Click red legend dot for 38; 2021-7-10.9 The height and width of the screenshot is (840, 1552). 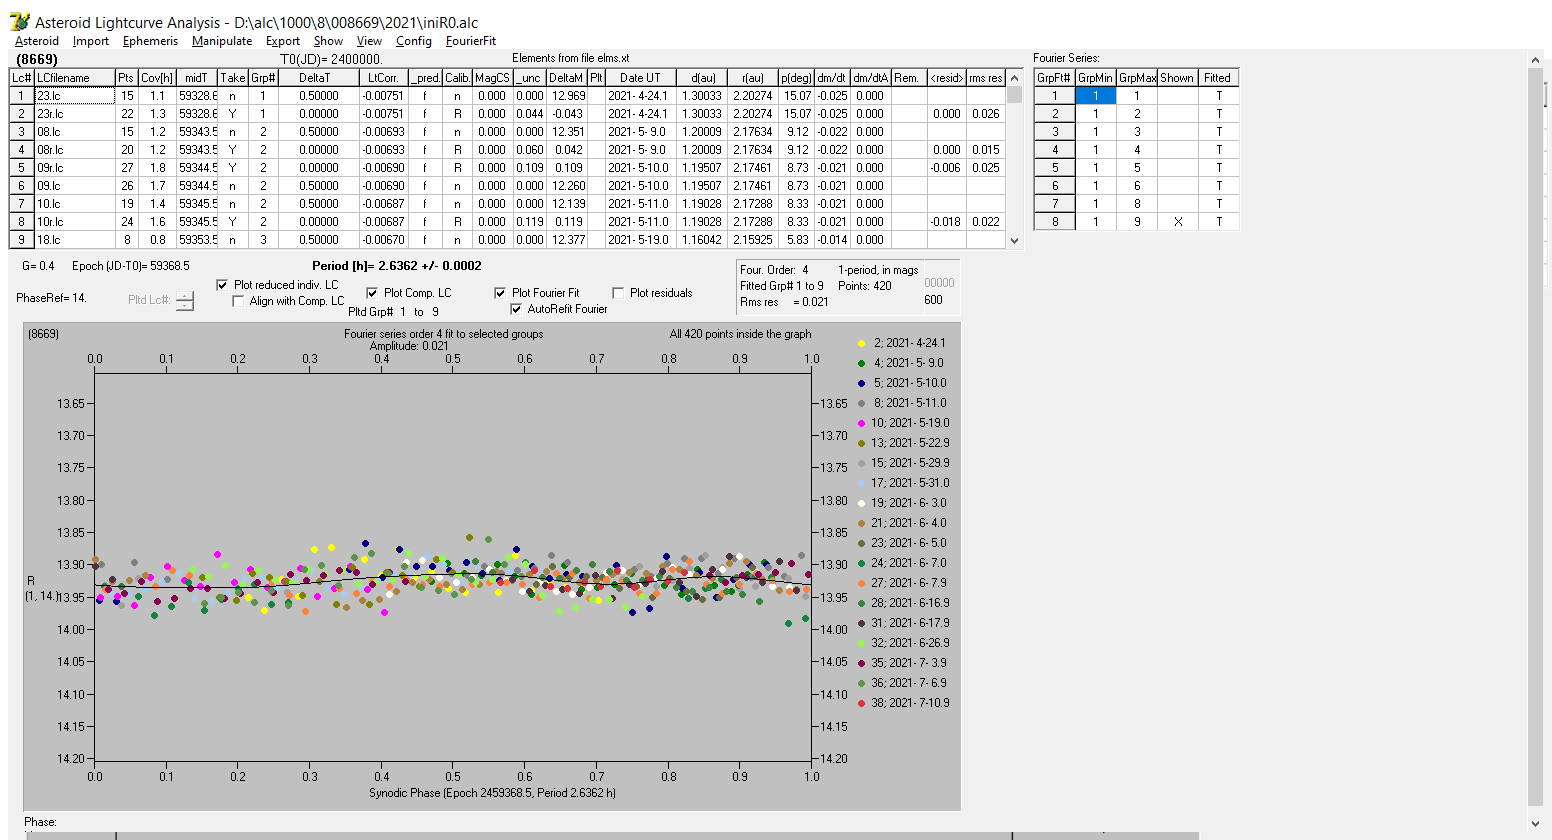click(861, 703)
